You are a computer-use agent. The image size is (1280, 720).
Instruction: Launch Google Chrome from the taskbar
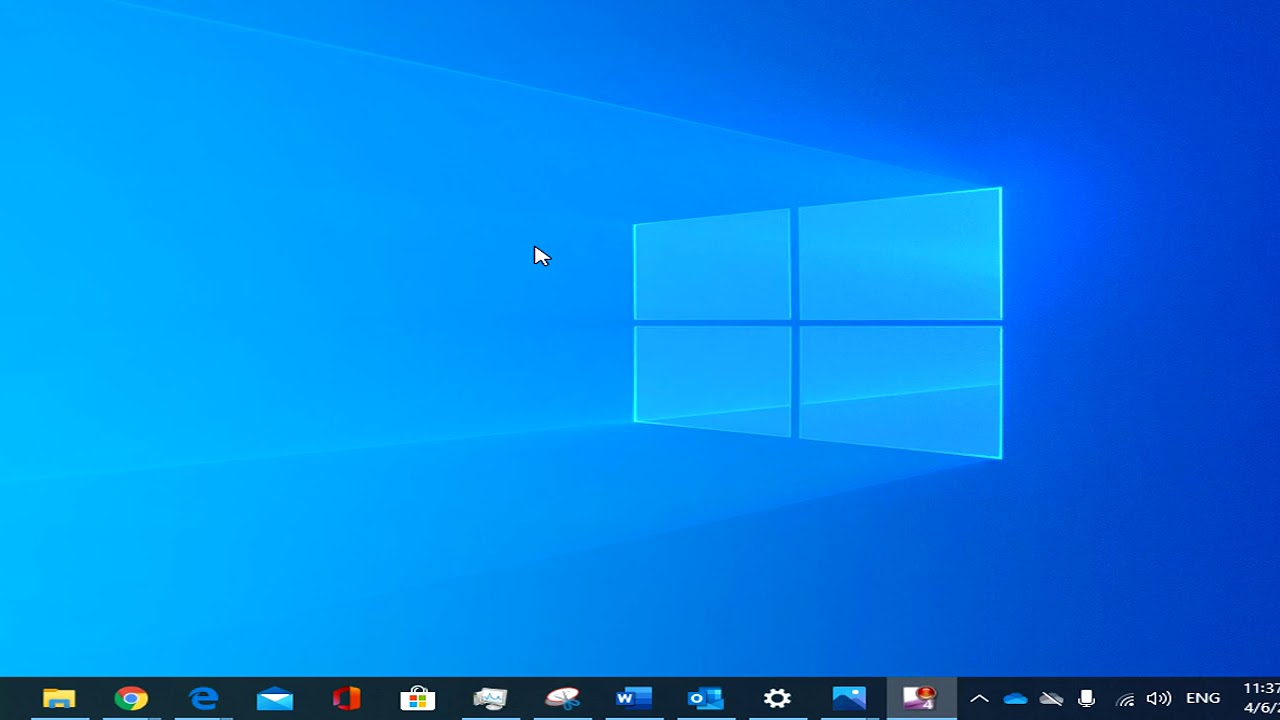pyautogui.click(x=131, y=698)
